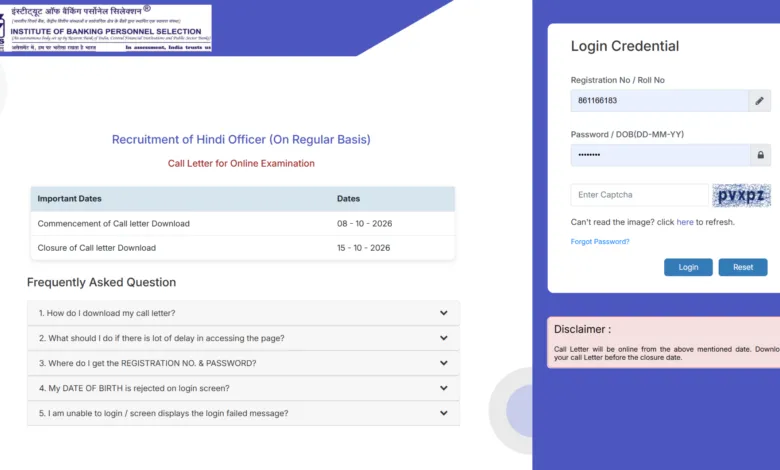780x470 pixels.
Task: Click the captcha image pvxpz
Action: [x=741, y=195]
